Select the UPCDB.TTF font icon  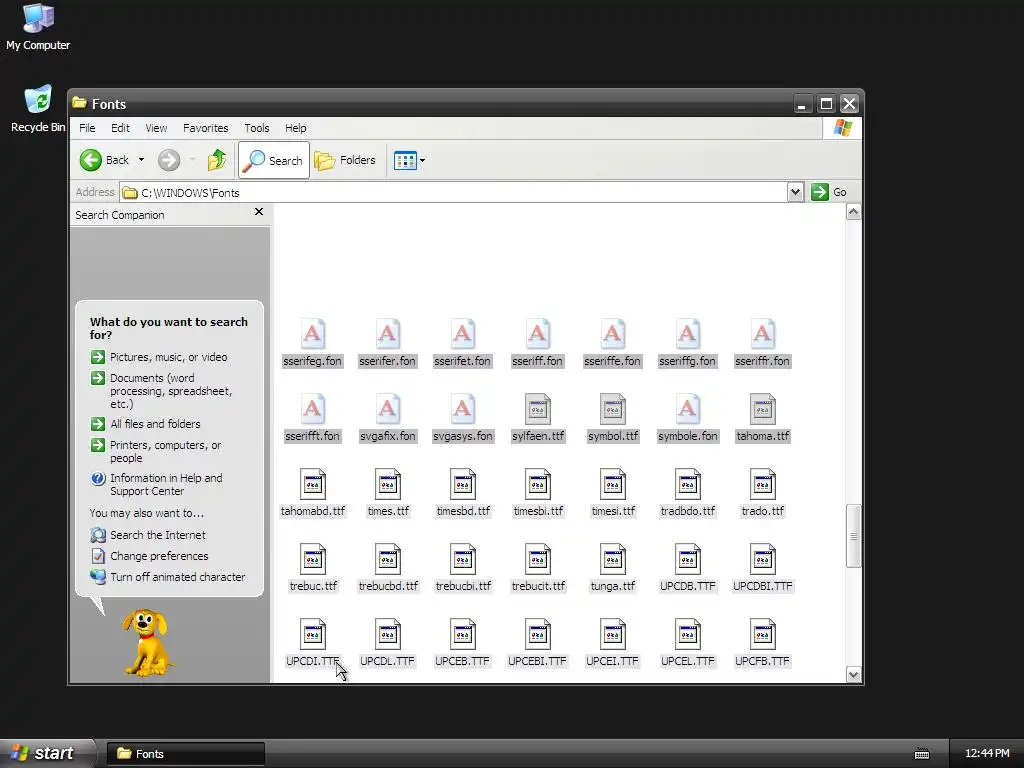click(x=687, y=560)
